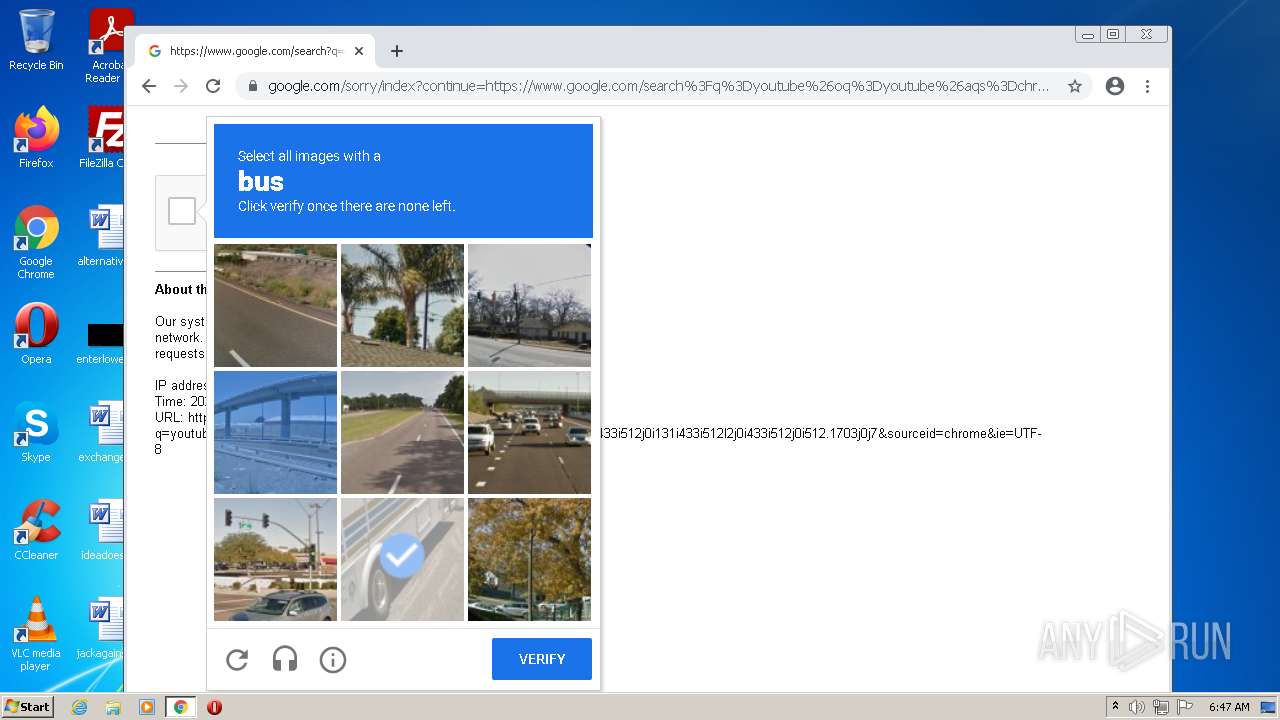Bookmark this page with the star
1280x720 pixels.
1075,86
